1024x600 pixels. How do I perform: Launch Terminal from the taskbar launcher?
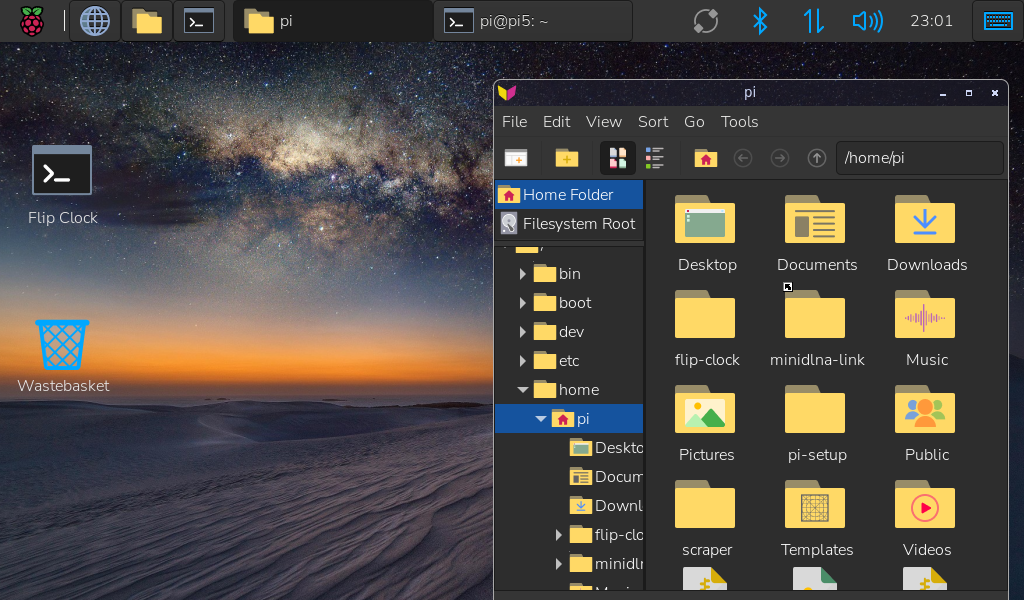coord(199,22)
